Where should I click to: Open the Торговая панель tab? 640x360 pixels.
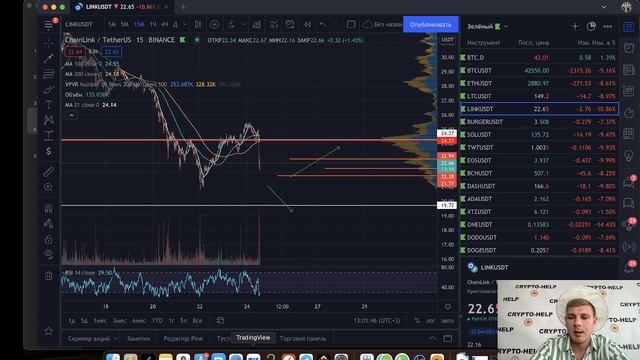tap(303, 339)
